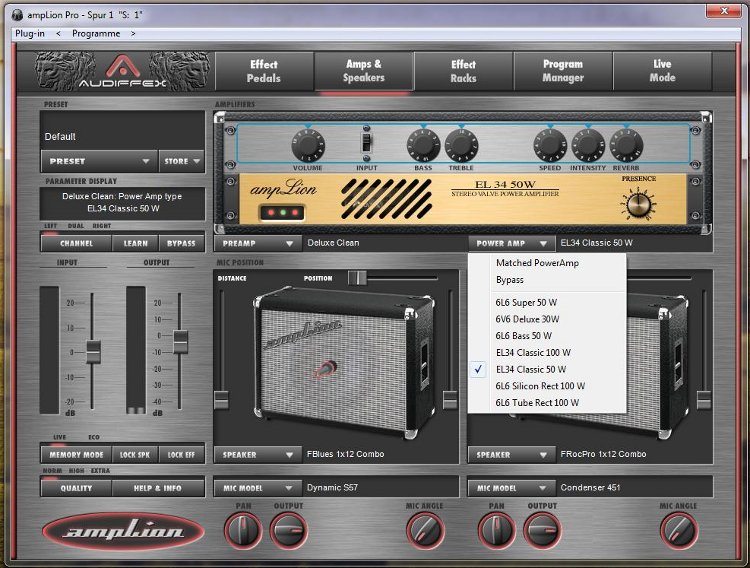Open the Preamp dropdown

(258, 243)
